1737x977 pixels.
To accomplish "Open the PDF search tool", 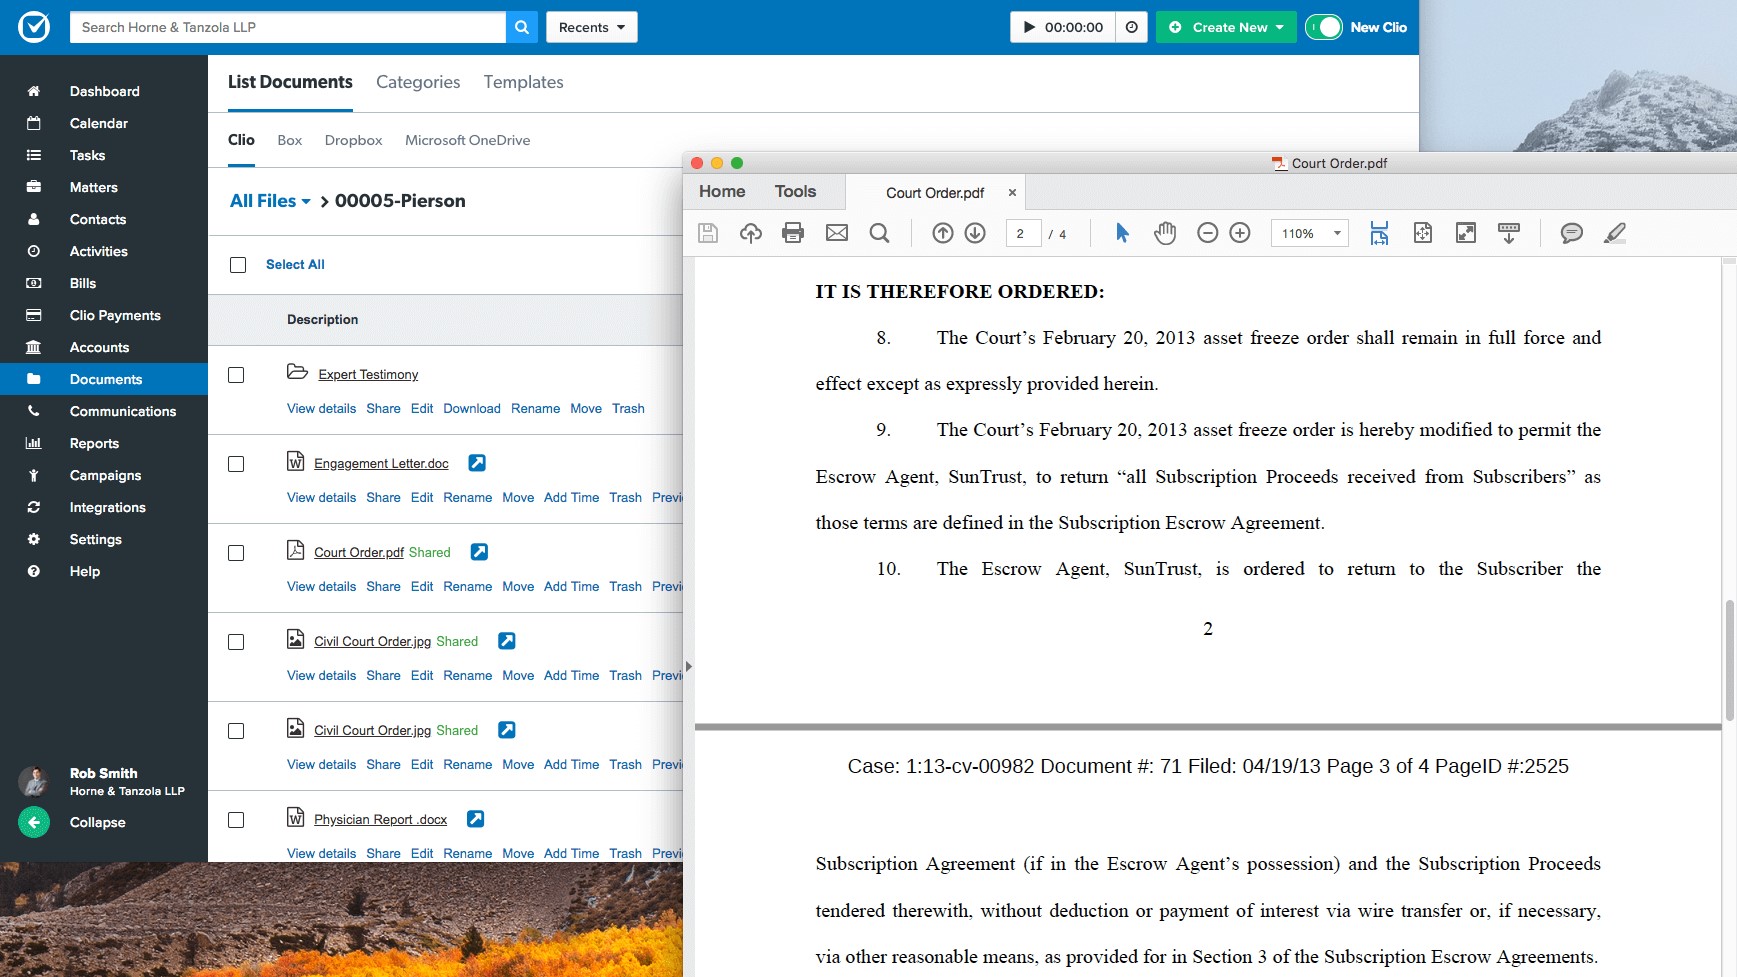I will (879, 232).
